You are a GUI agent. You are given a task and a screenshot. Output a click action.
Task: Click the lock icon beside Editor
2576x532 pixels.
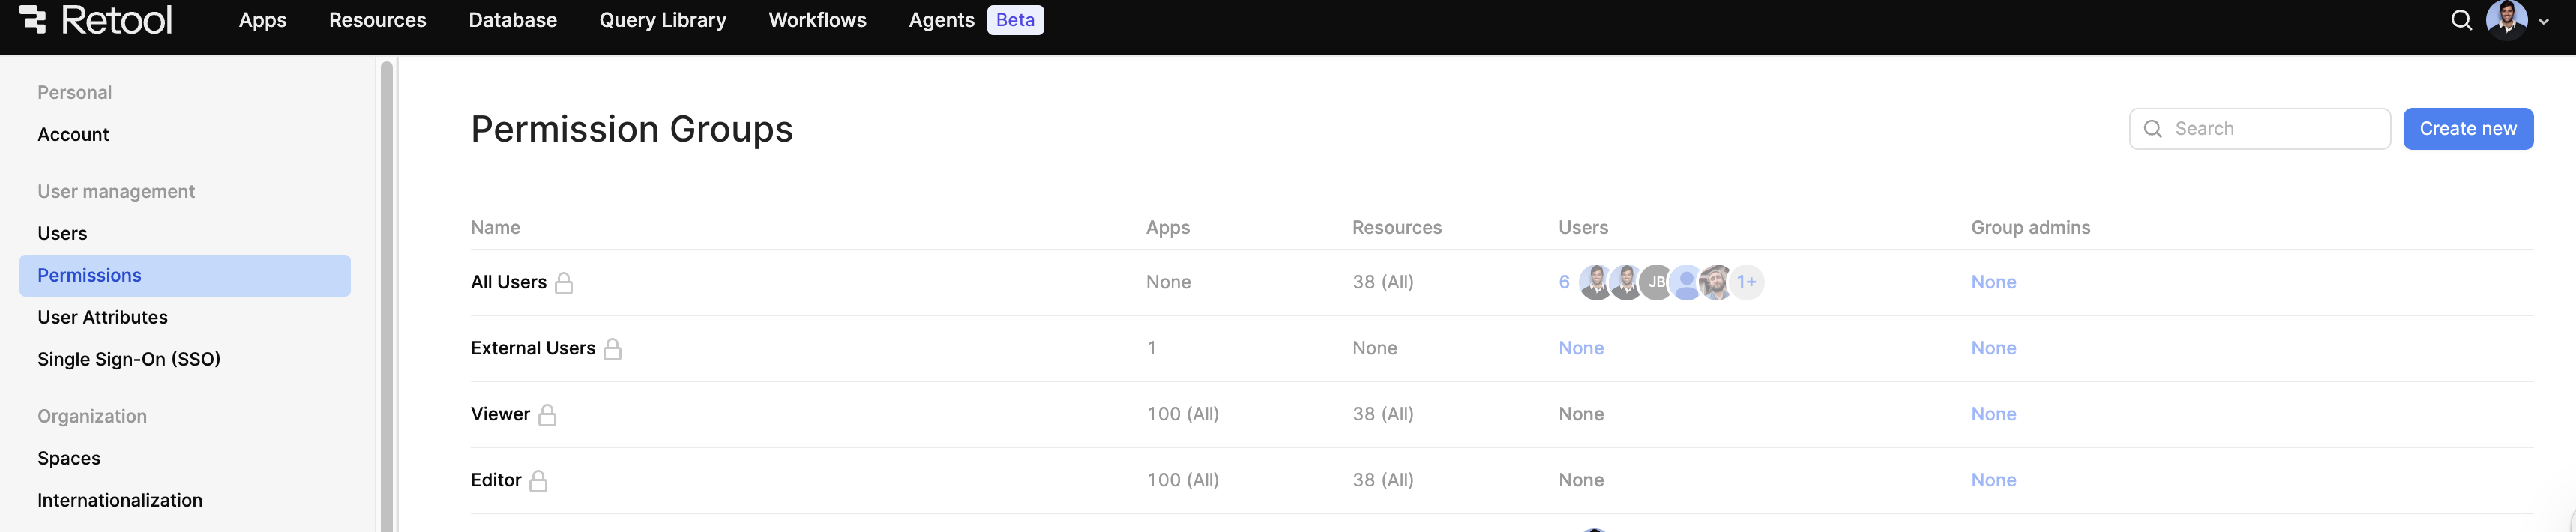pos(538,481)
